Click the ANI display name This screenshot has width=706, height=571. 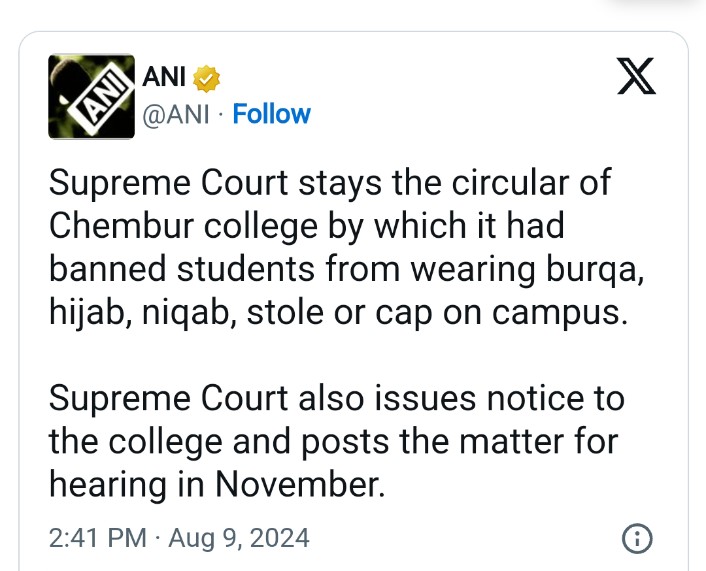[164, 77]
